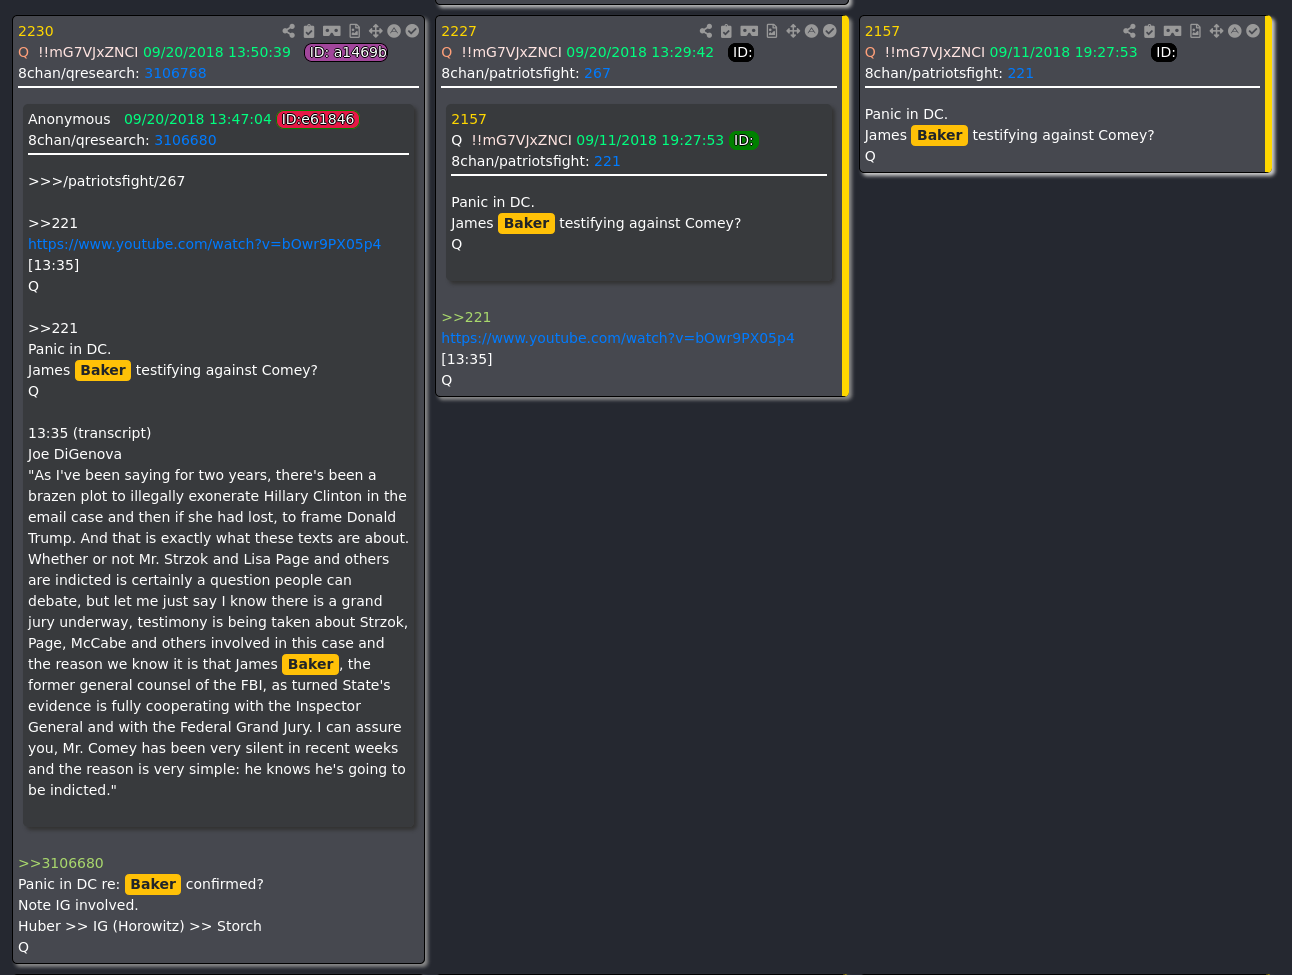Image resolution: width=1292 pixels, height=975 pixels.
Task: Click 'Note IG involved.' line
Action: 78,905
